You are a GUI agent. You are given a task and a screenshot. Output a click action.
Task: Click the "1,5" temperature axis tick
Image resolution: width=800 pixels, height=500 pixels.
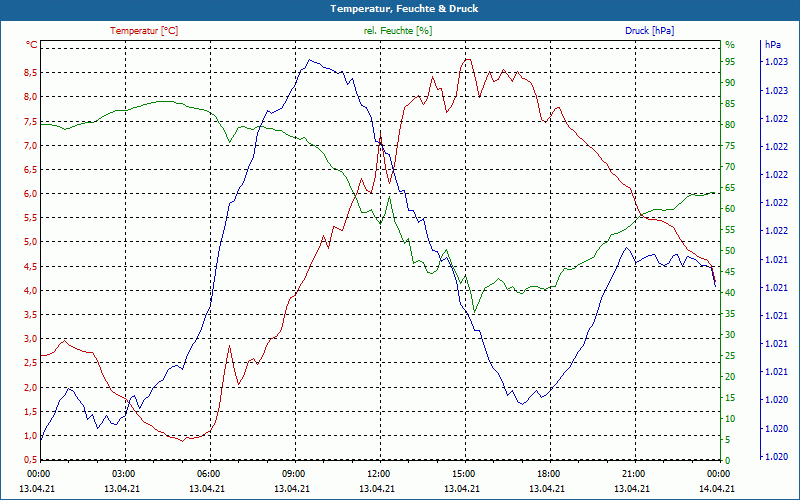tap(30, 412)
